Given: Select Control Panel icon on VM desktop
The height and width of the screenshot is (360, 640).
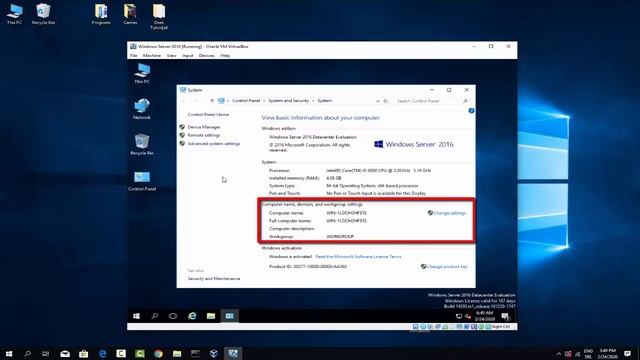Looking at the screenshot, I should point(142,180).
